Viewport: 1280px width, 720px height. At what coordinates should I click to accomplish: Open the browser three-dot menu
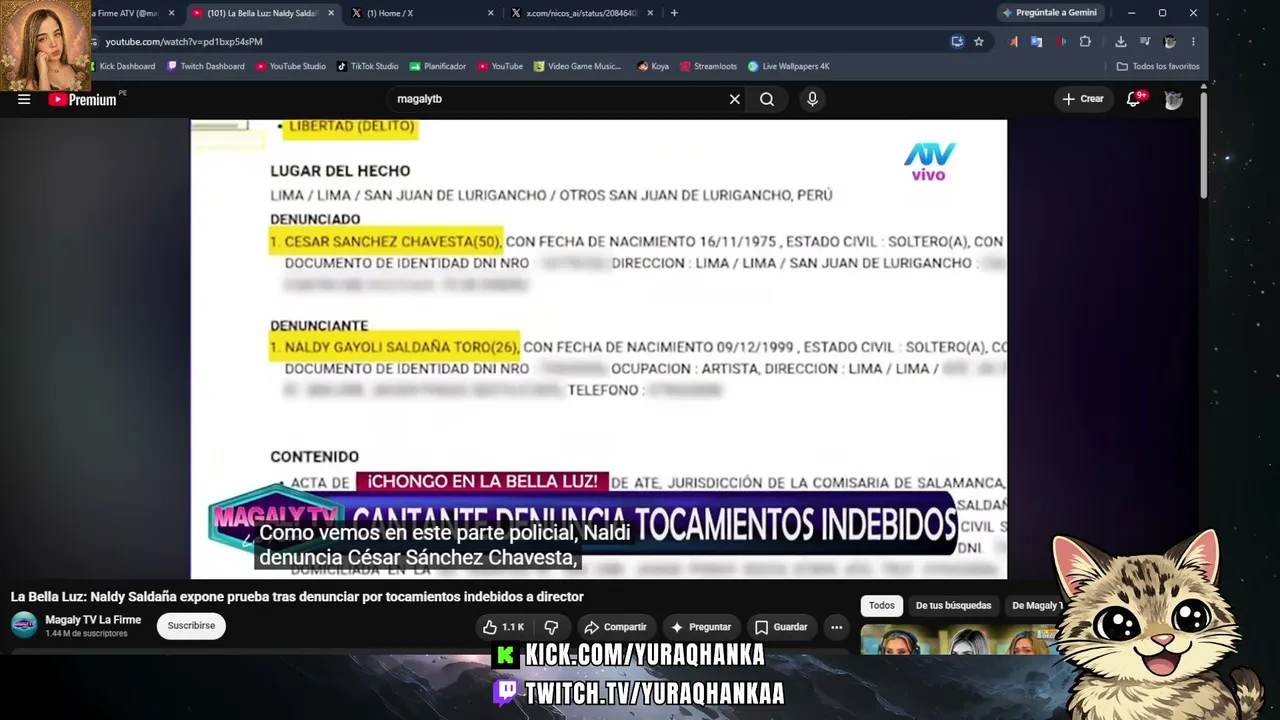coord(1193,41)
